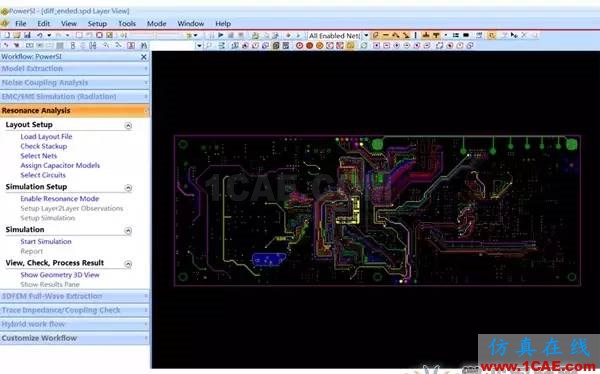Click the Save disk toolbar icon
600x374 pixels.
pos(27,35)
